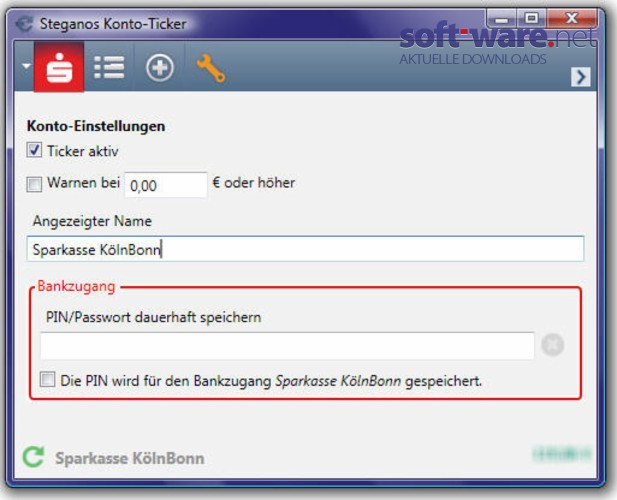Maximize the Konto-Ticker window
Image resolution: width=617 pixels, height=500 pixels.
pos(531,18)
